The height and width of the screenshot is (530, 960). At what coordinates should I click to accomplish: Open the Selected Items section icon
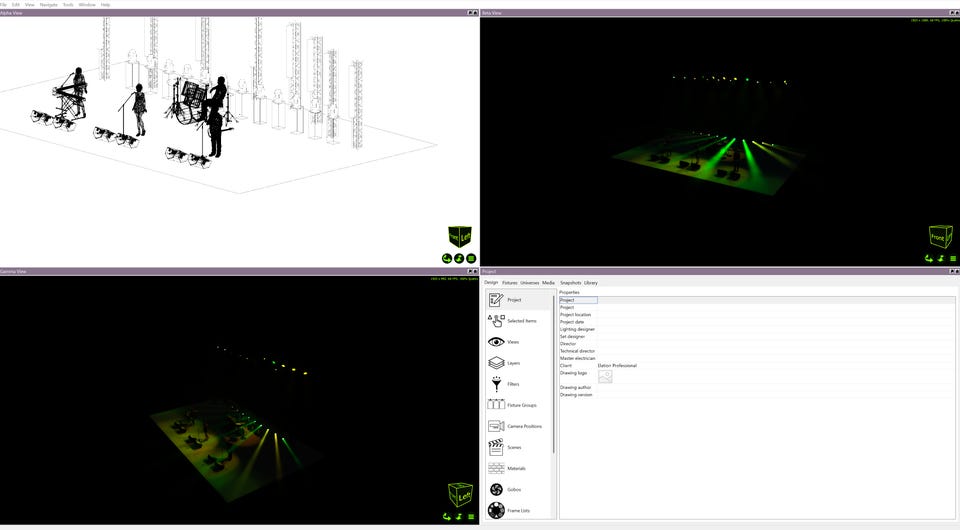[x=496, y=321]
